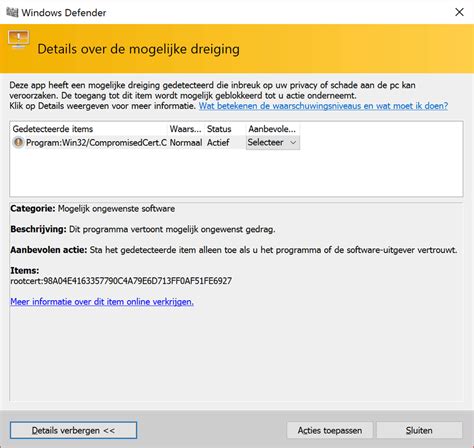The image size is (474, 448).
Task: Click the Windows Defender title bar icon
Action: click(x=12, y=12)
